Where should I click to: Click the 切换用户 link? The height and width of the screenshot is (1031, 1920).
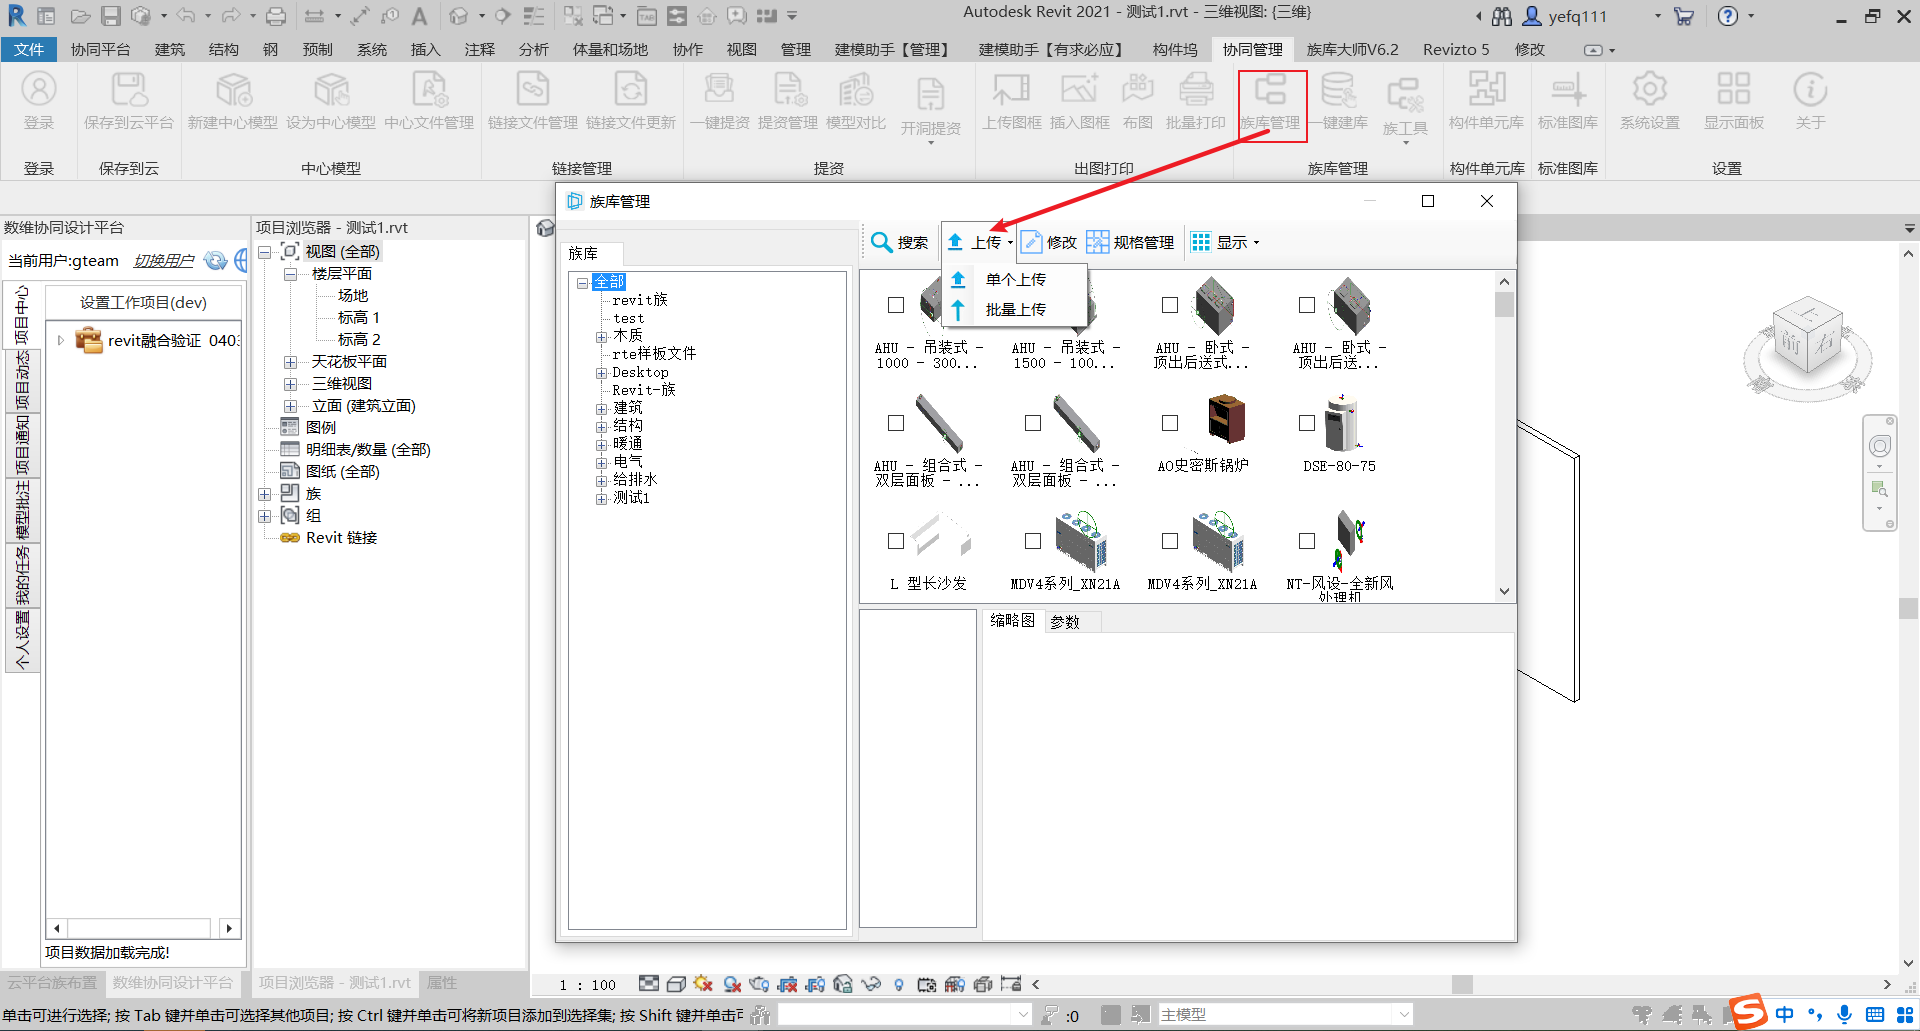point(164,261)
